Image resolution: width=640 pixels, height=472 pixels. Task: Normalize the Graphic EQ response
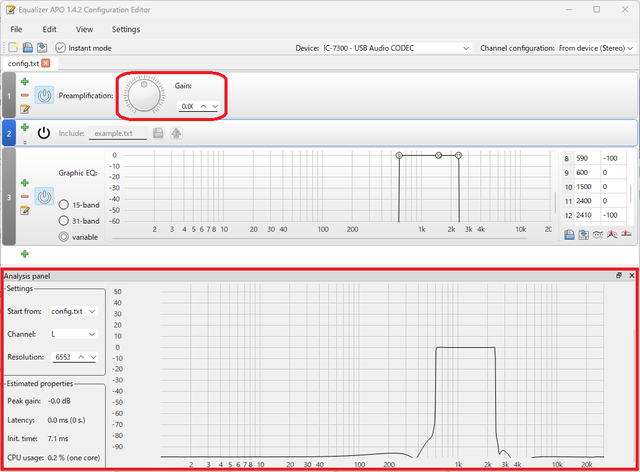coord(612,235)
